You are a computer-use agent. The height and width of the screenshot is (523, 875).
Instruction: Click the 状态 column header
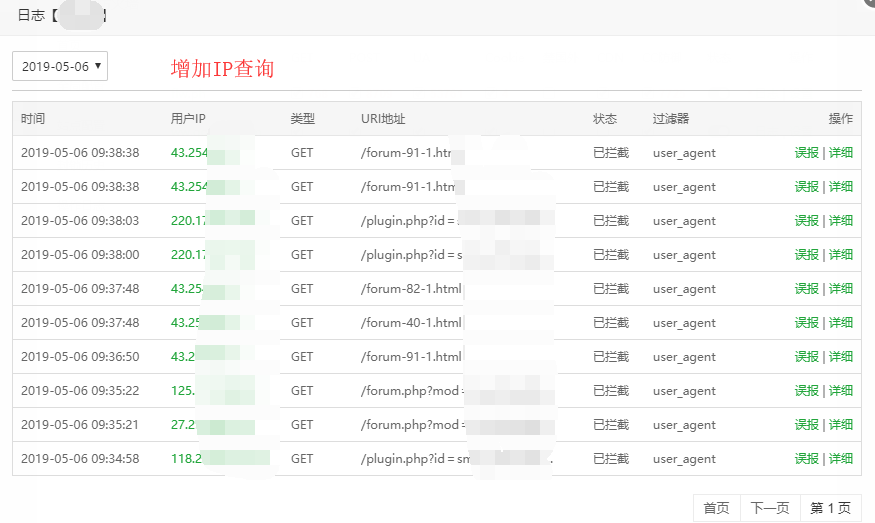tap(605, 119)
